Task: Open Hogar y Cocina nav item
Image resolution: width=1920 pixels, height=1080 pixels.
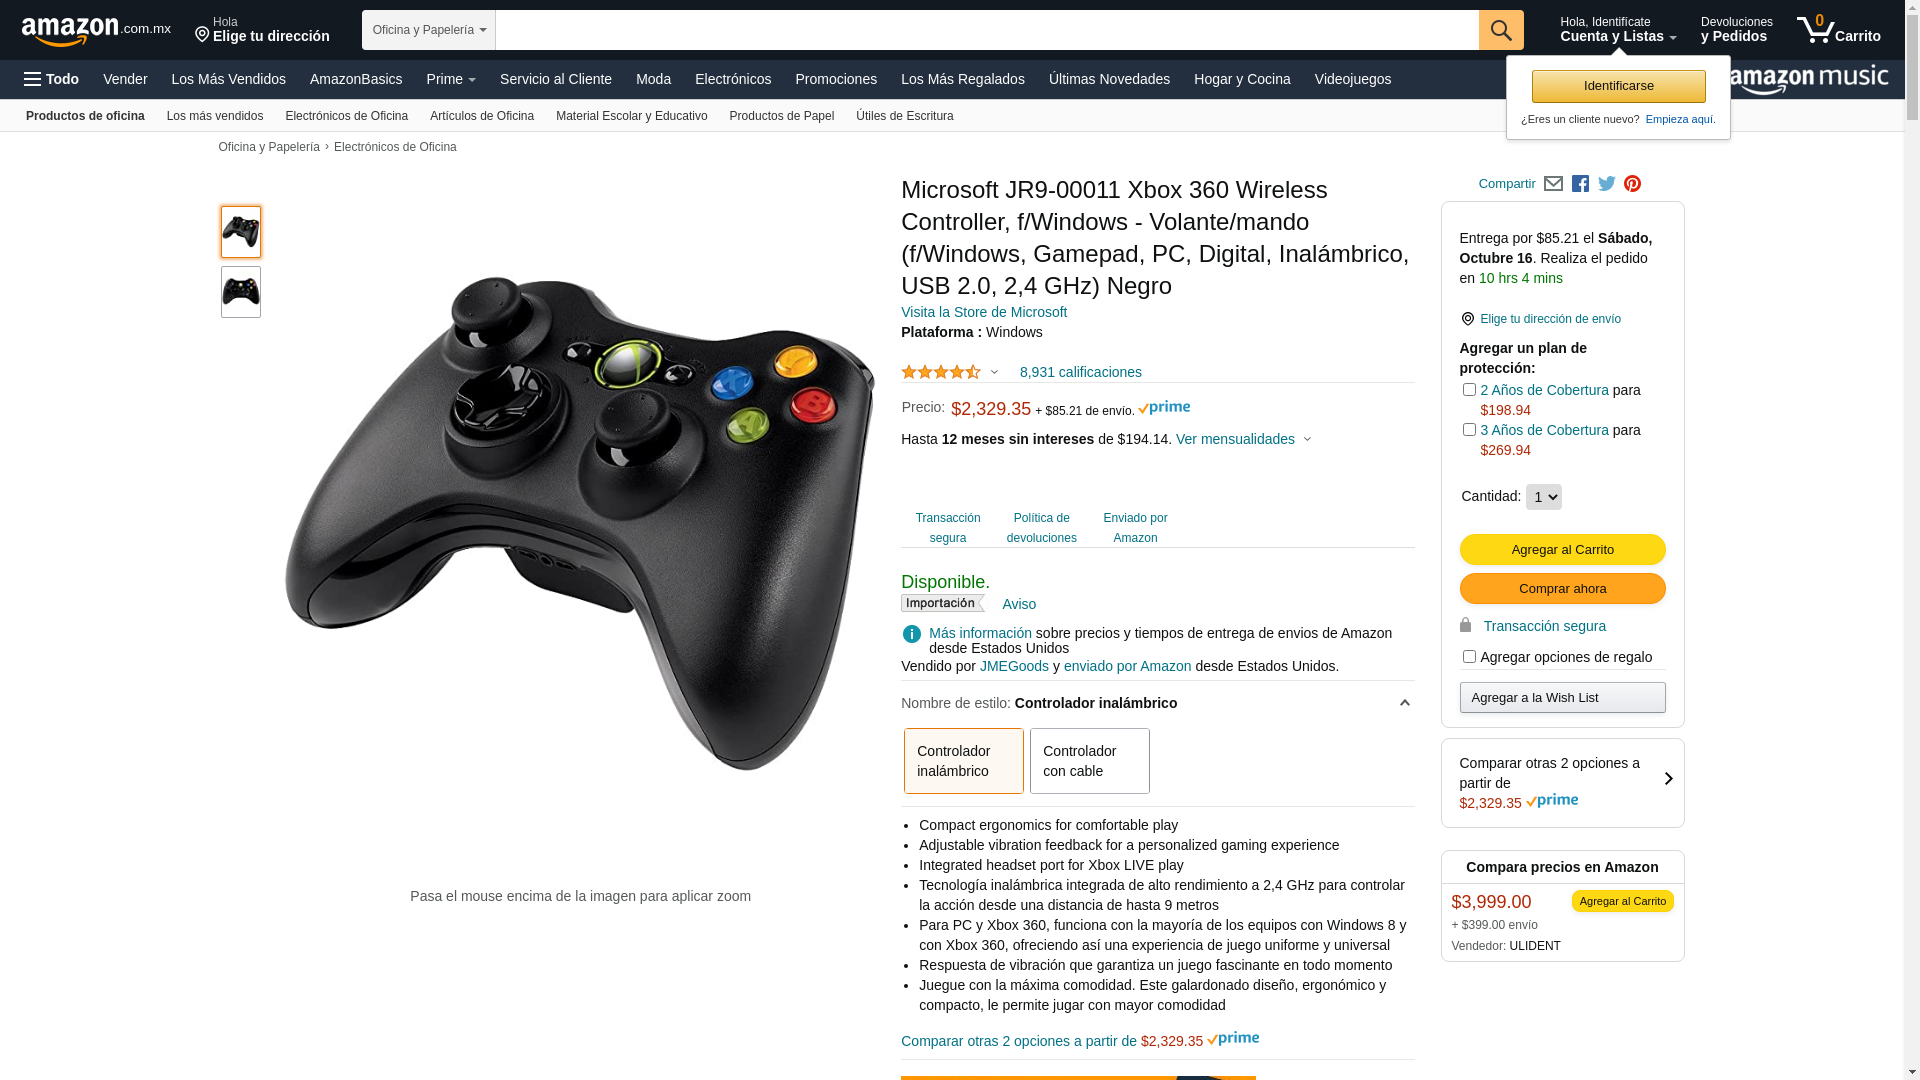Action: coord(1242,79)
